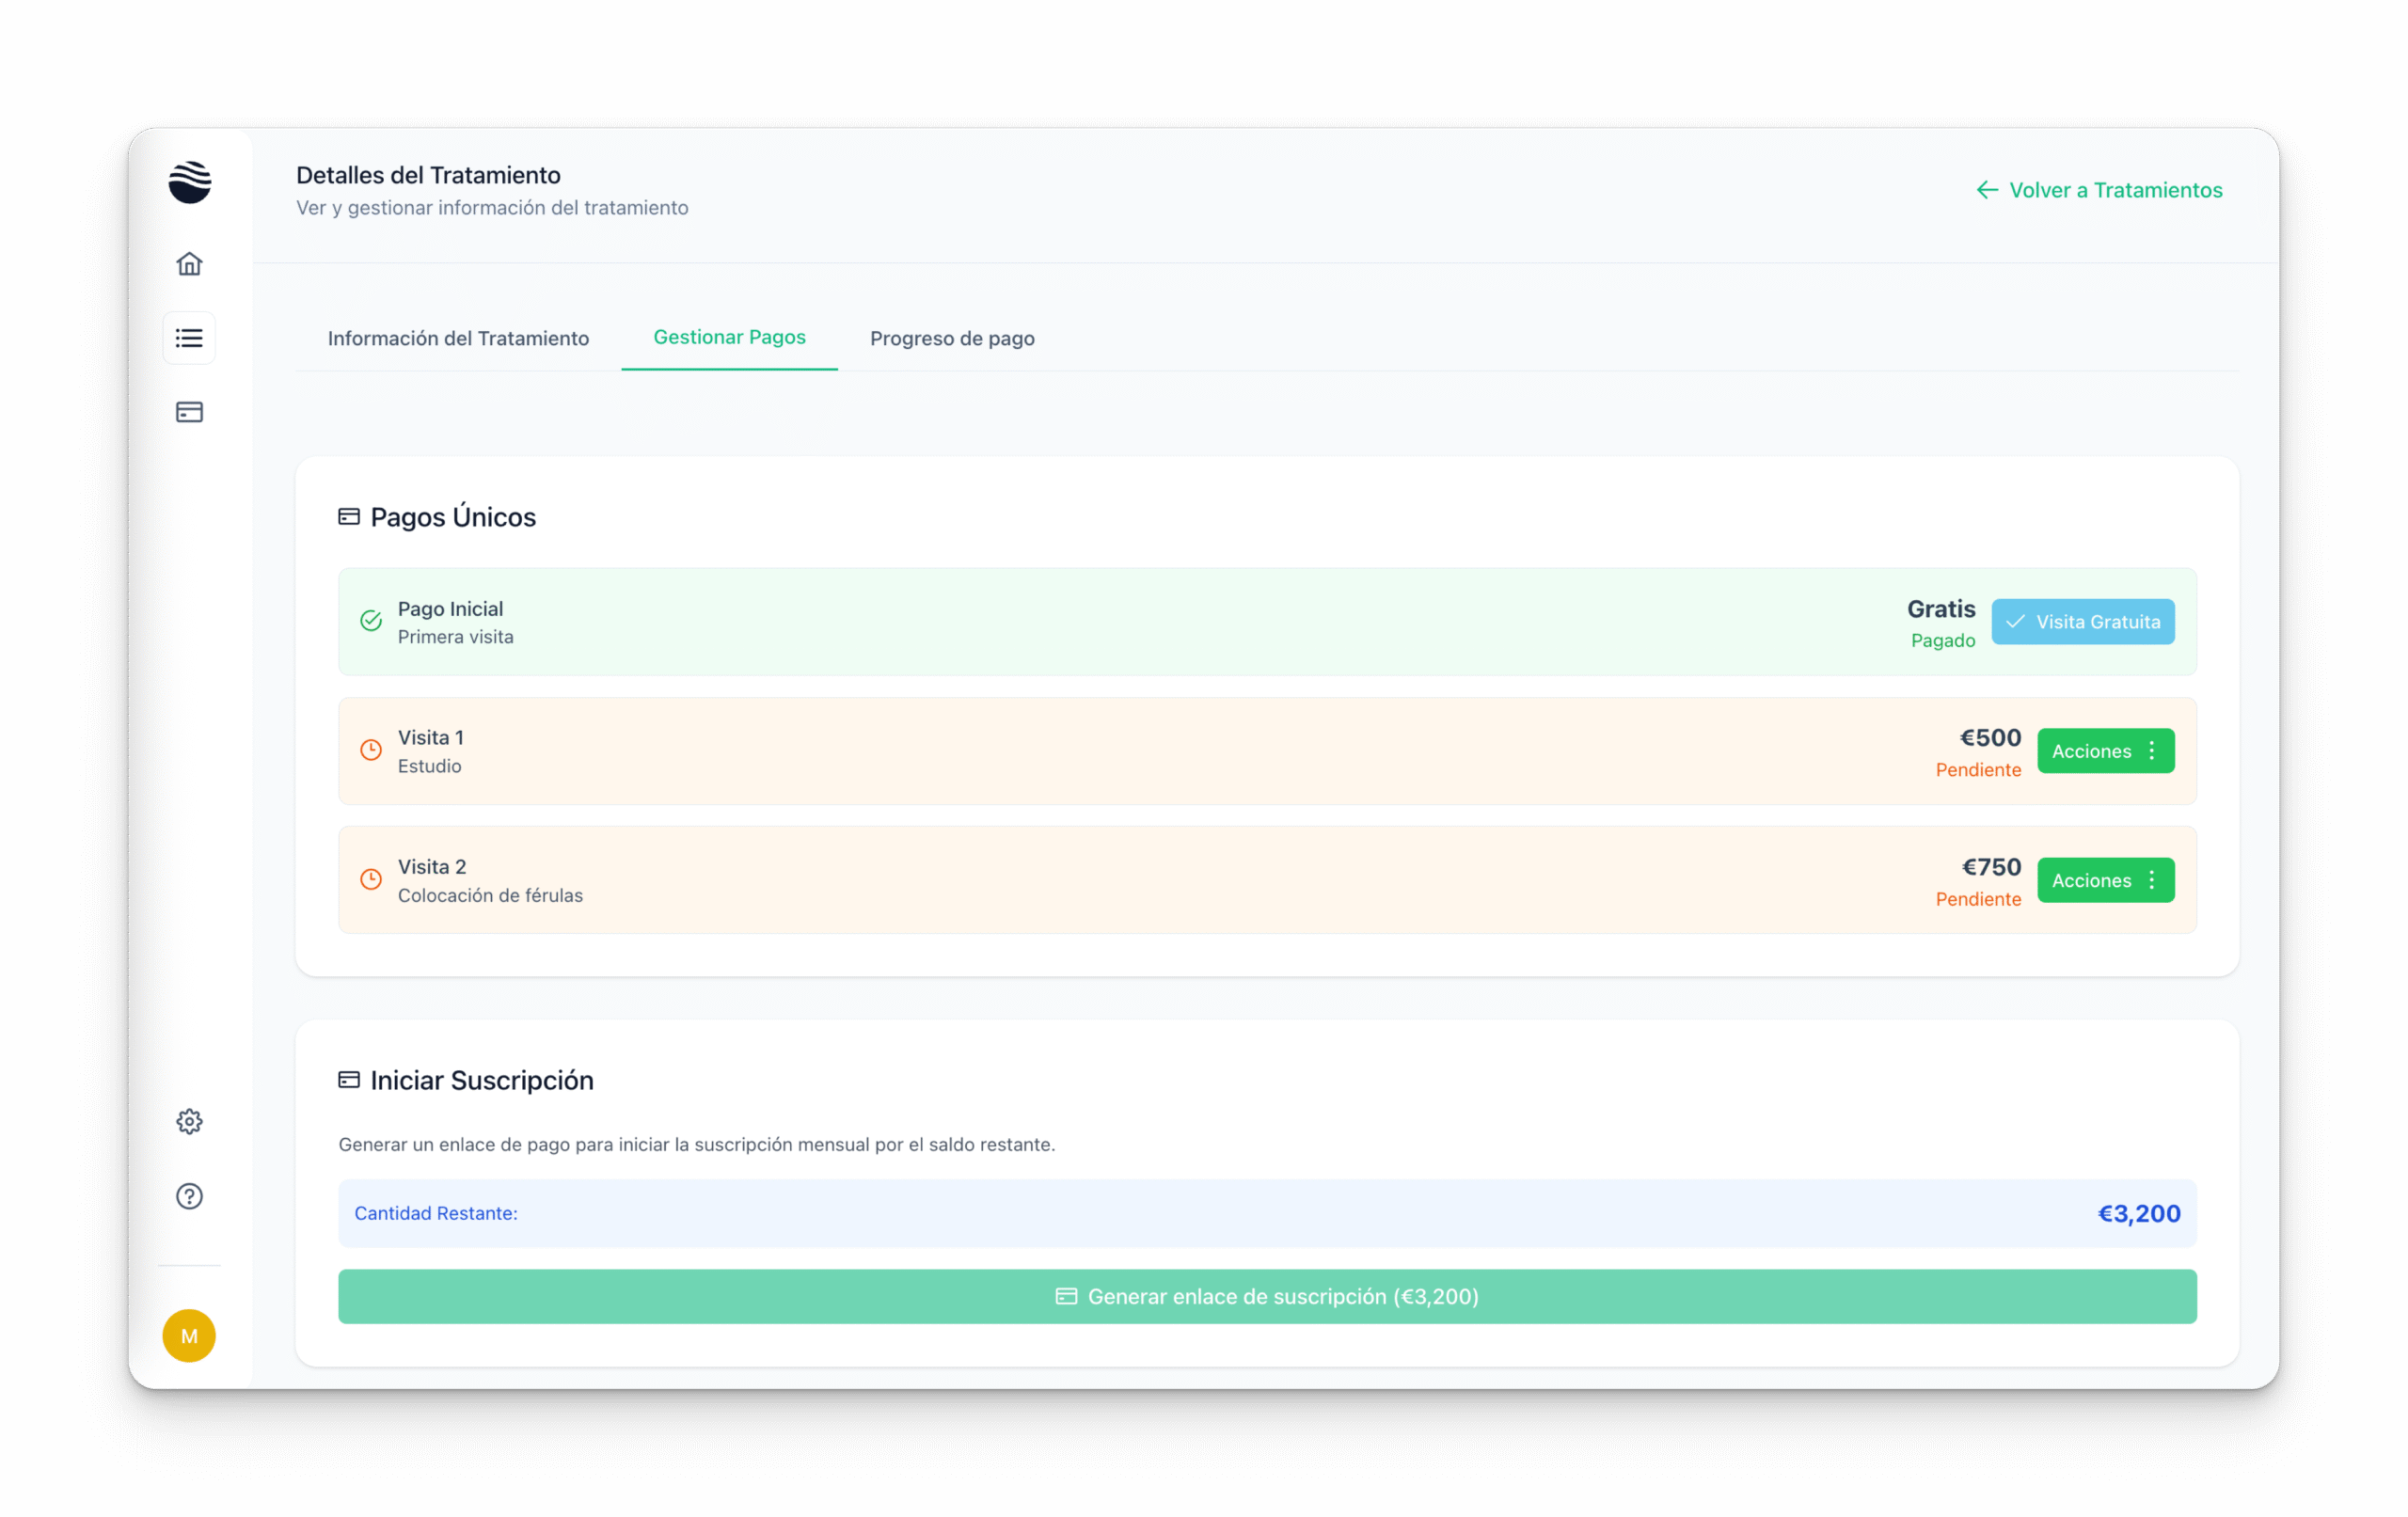Switch to Información del Tratamiento tab
This screenshot has height=1517, width=2408.
[458, 338]
